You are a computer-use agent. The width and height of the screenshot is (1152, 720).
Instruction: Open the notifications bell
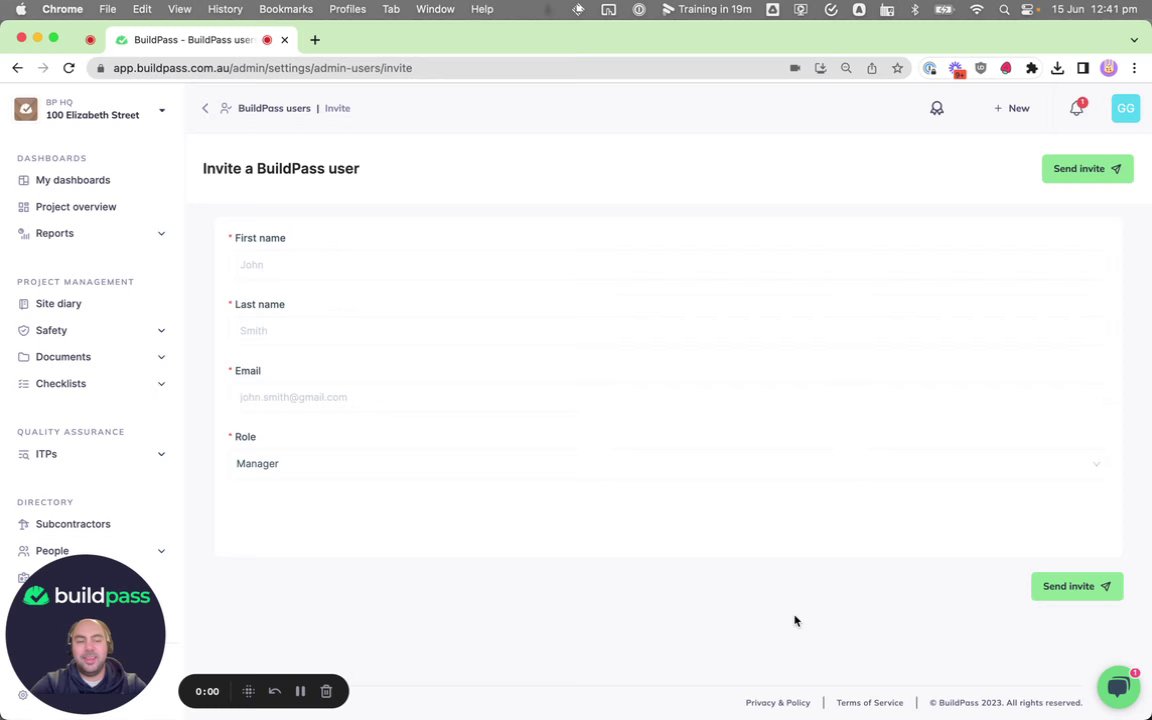[1076, 108]
